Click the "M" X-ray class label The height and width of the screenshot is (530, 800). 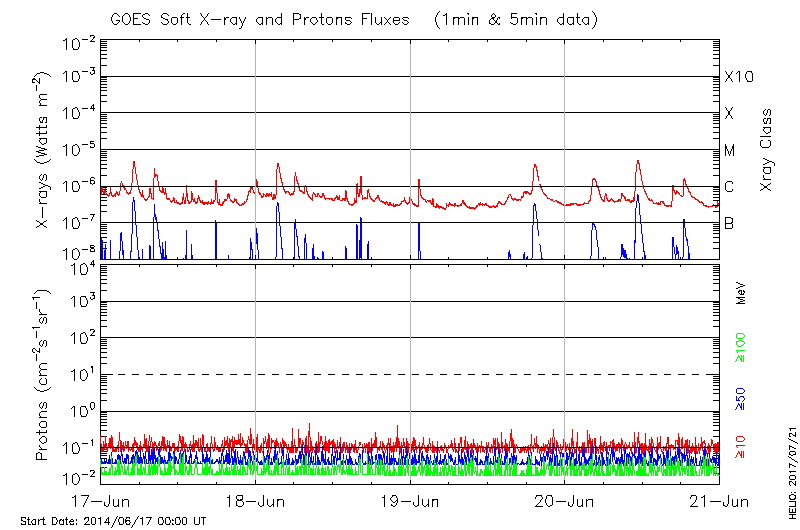tap(730, 150)
